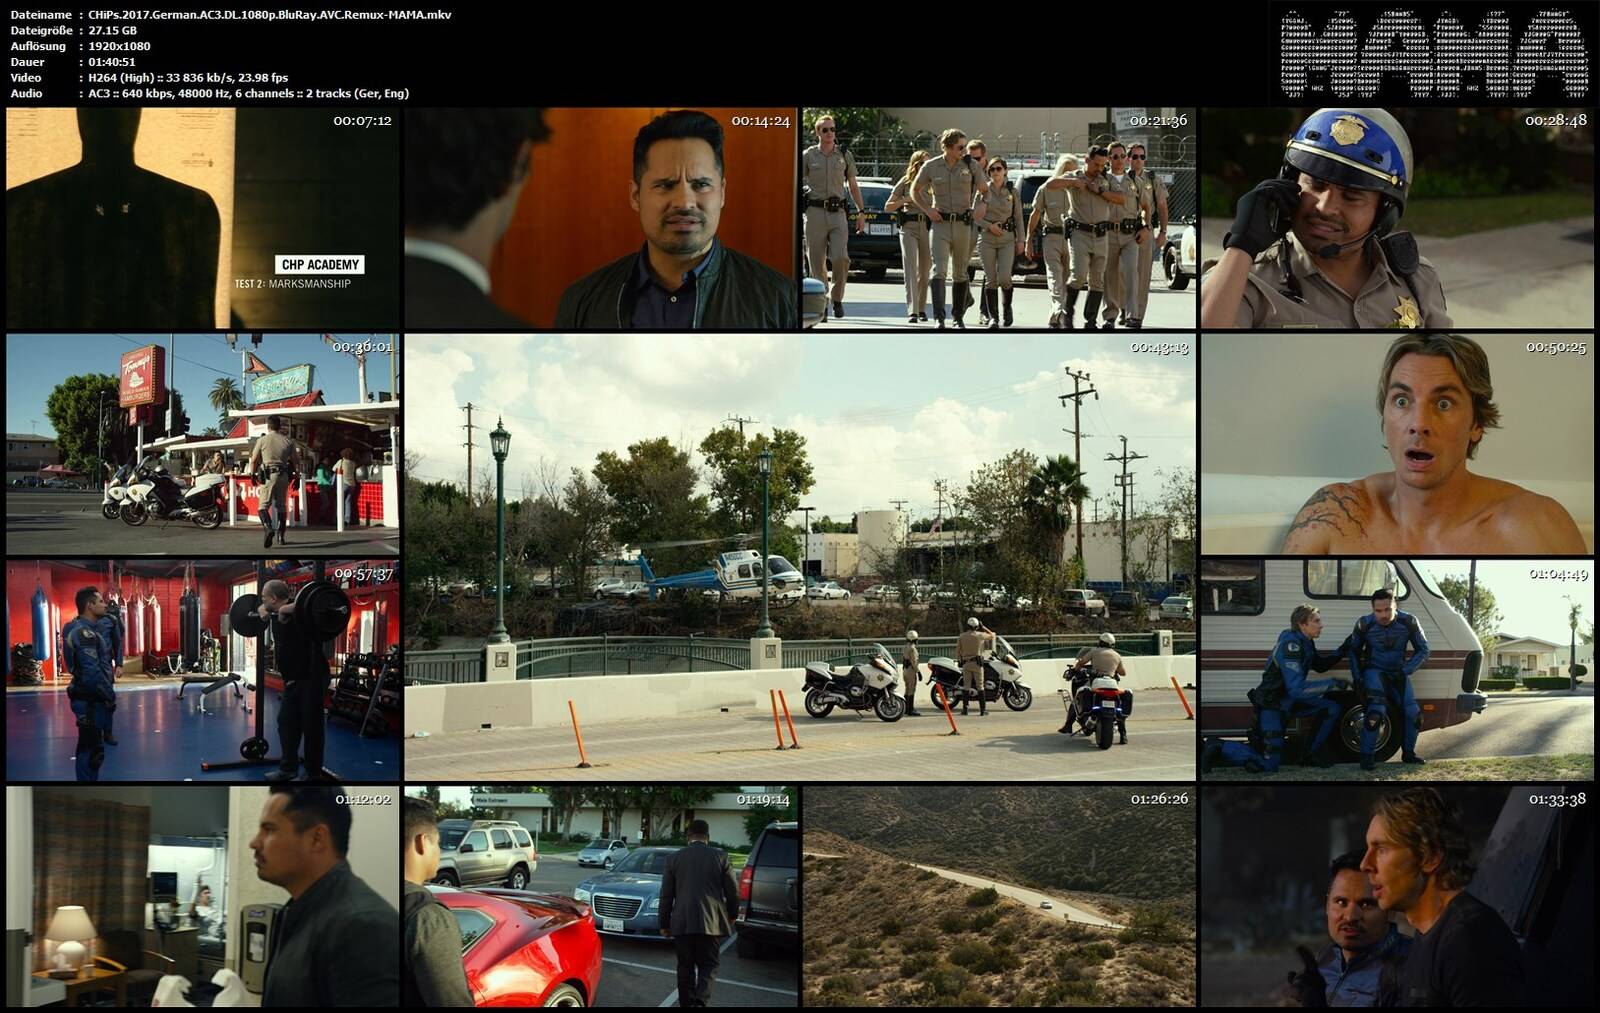This screenshot has width=1600, height=1013.
Task: Open the large helicopter frame at 00:43:13
Action: pyautogui.click(x=800, y=557)
